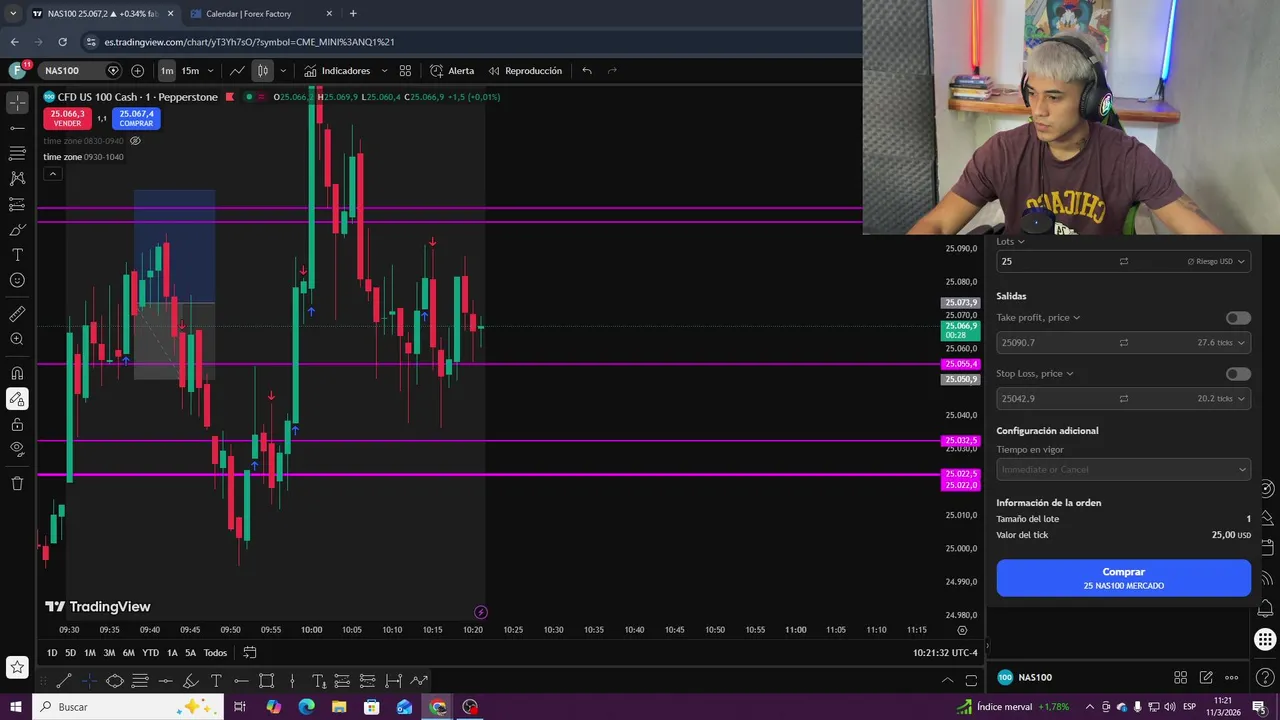Enable the Take profit toggle
The image size is (1280, 720).
(1238, 318)
